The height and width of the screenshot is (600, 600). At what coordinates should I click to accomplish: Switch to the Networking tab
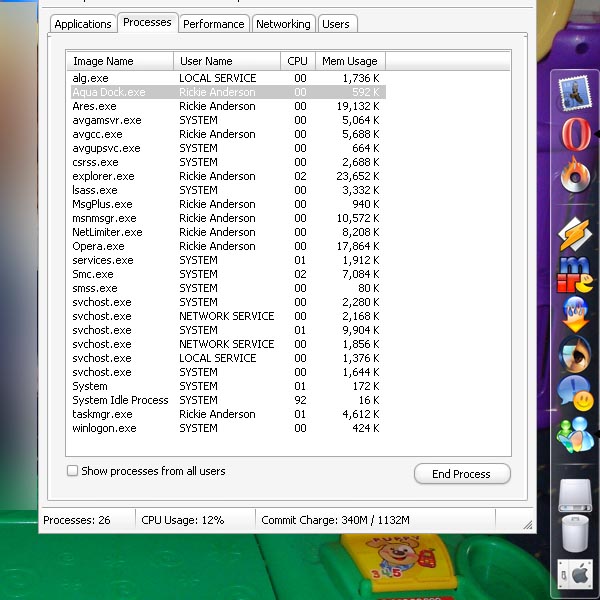(x=283, y=24)
